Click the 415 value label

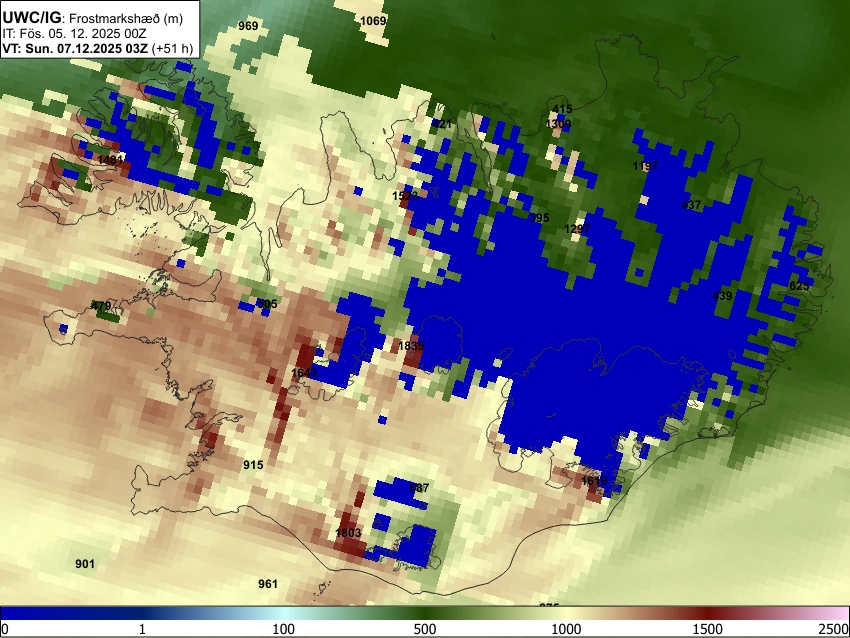point(562,109)
